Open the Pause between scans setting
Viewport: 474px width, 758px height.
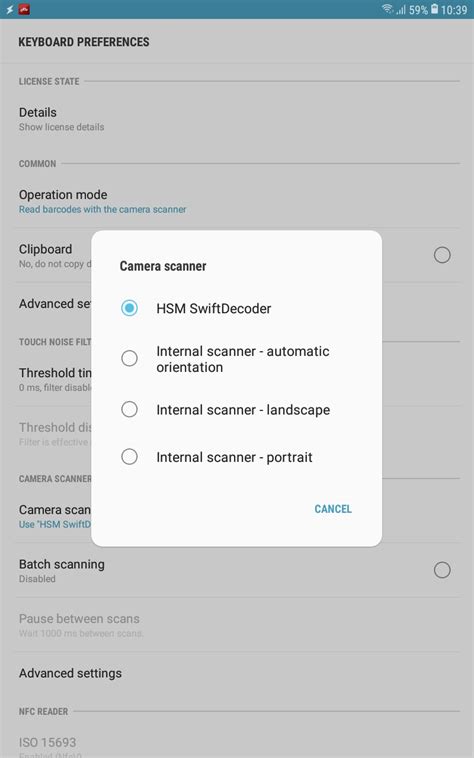[x=237, y=625]
